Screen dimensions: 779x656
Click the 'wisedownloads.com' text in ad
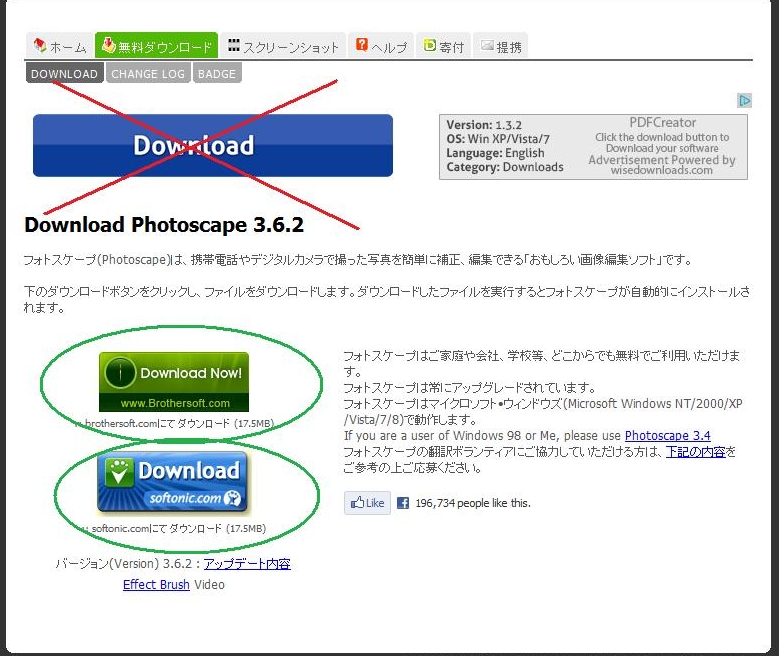(662, 170)
